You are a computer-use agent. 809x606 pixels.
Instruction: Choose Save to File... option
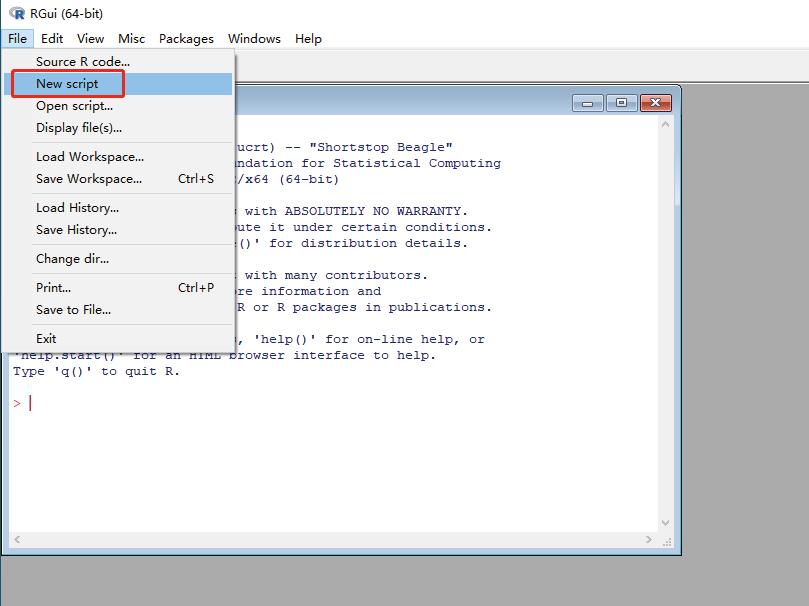pyautogui.click(x=73, y=310)
